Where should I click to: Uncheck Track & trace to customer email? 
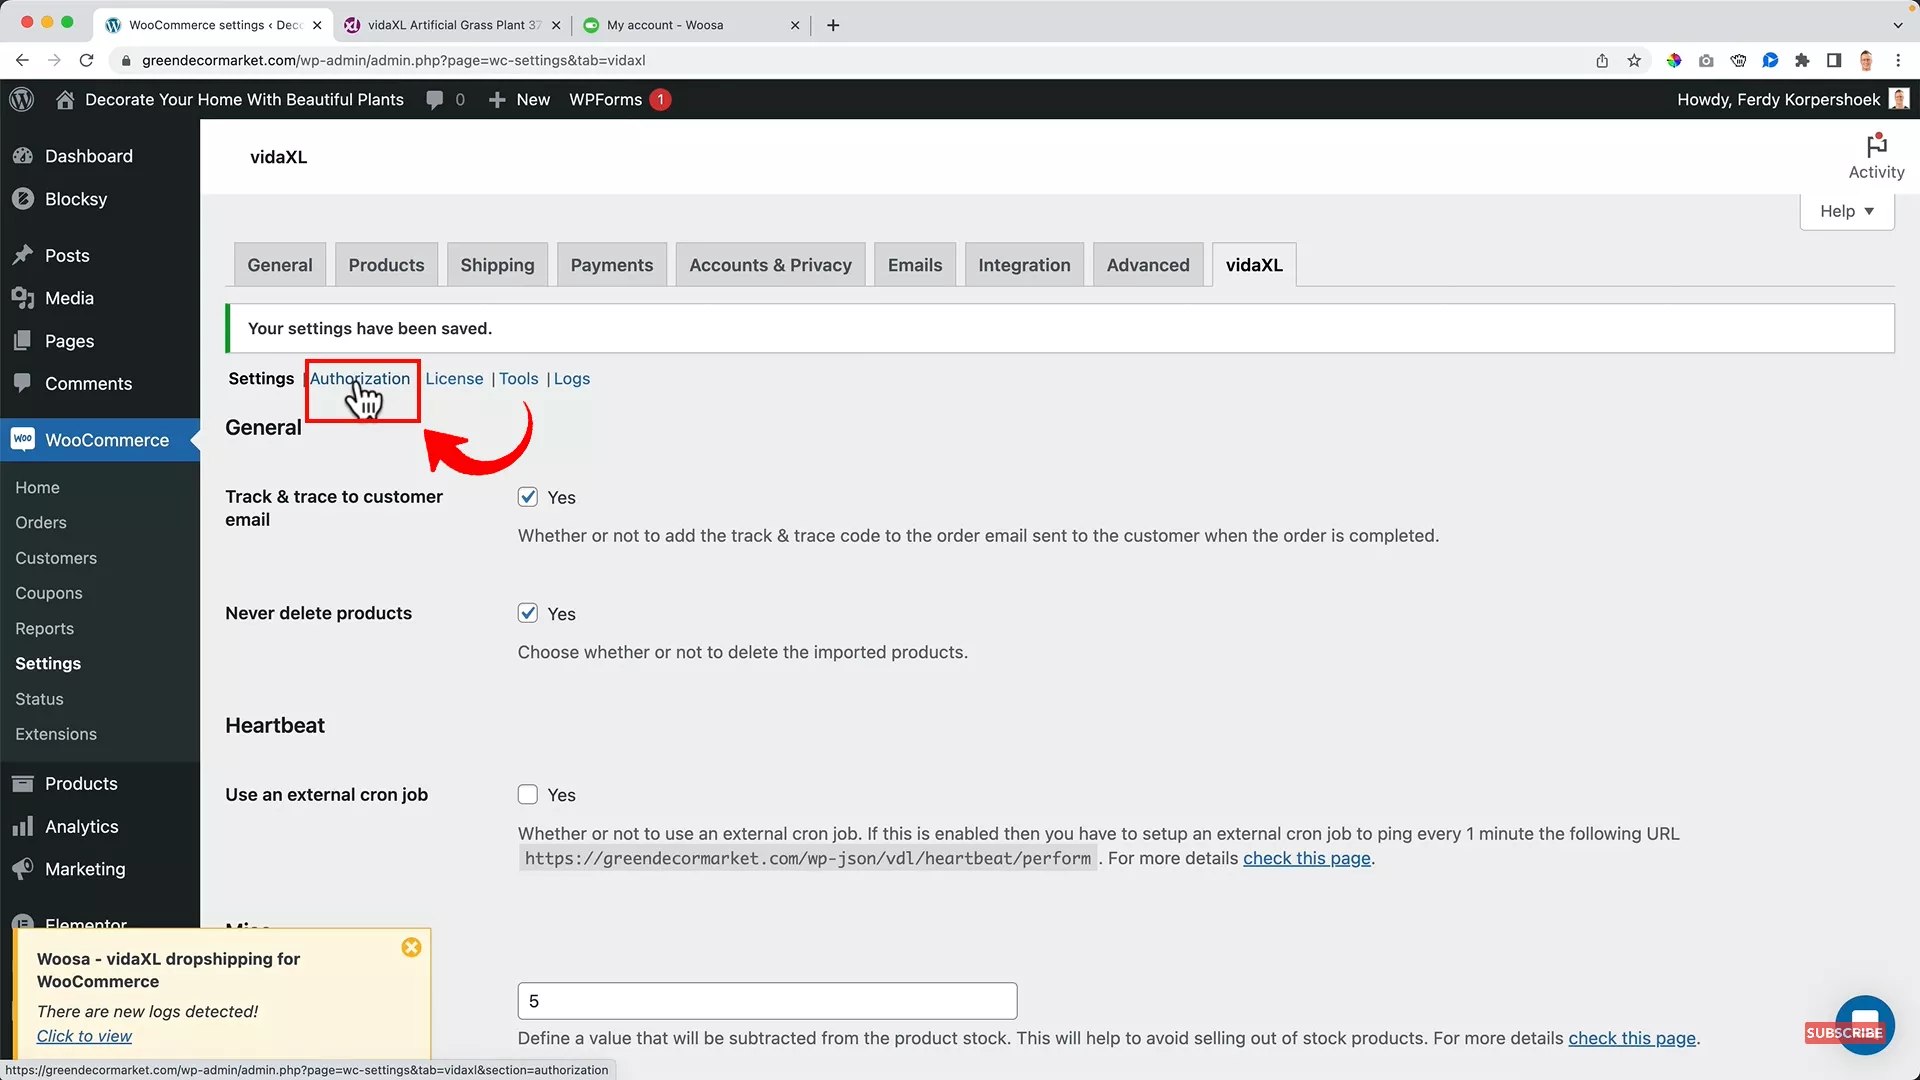click(x=527, y=497)
